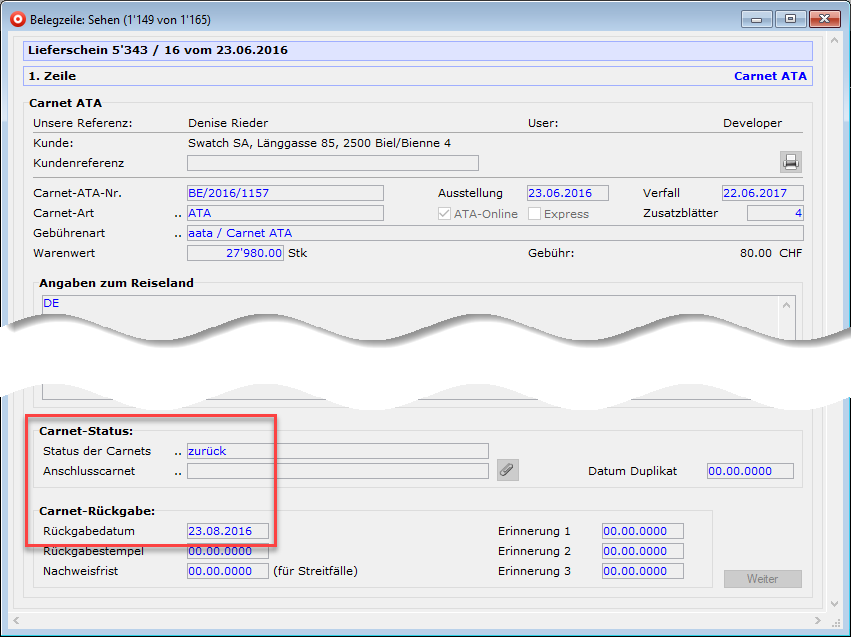This screenshot has width=851, height=637.
Task: Click scroll-up arrow in Angaben zum Reiseland box
Action: [x=787, y=303]
